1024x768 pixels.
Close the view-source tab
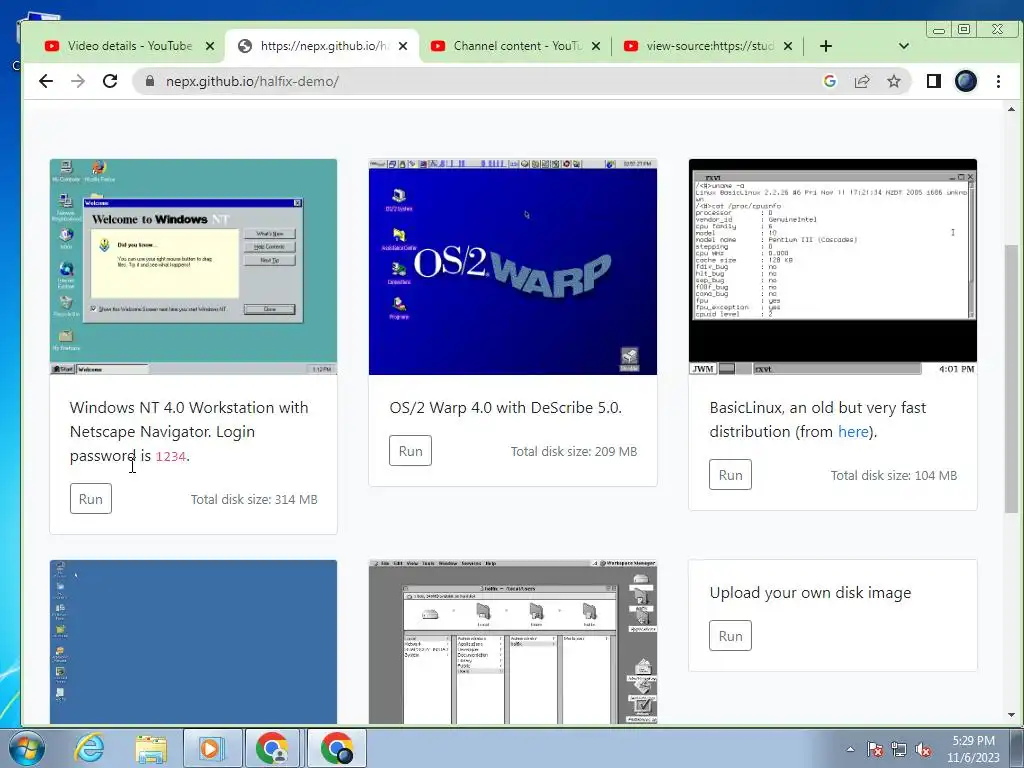click(x=788, y=46)
